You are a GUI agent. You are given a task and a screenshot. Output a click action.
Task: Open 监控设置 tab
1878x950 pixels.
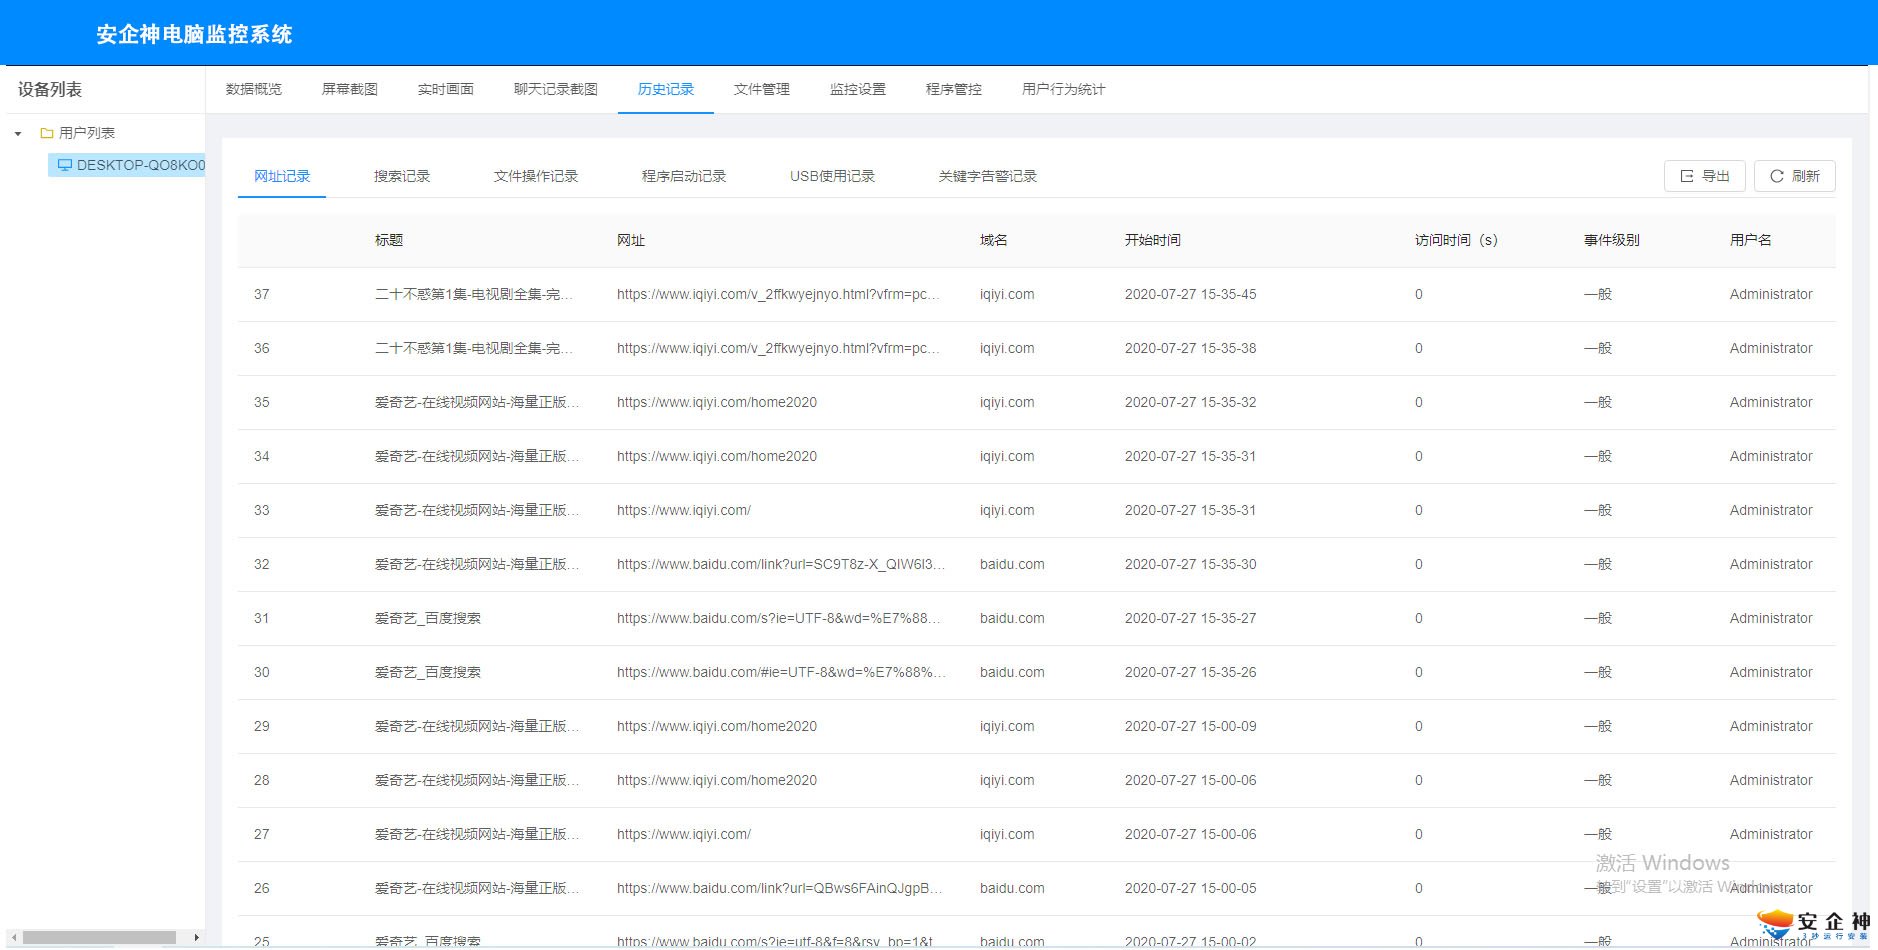click(x=858, y=89)
